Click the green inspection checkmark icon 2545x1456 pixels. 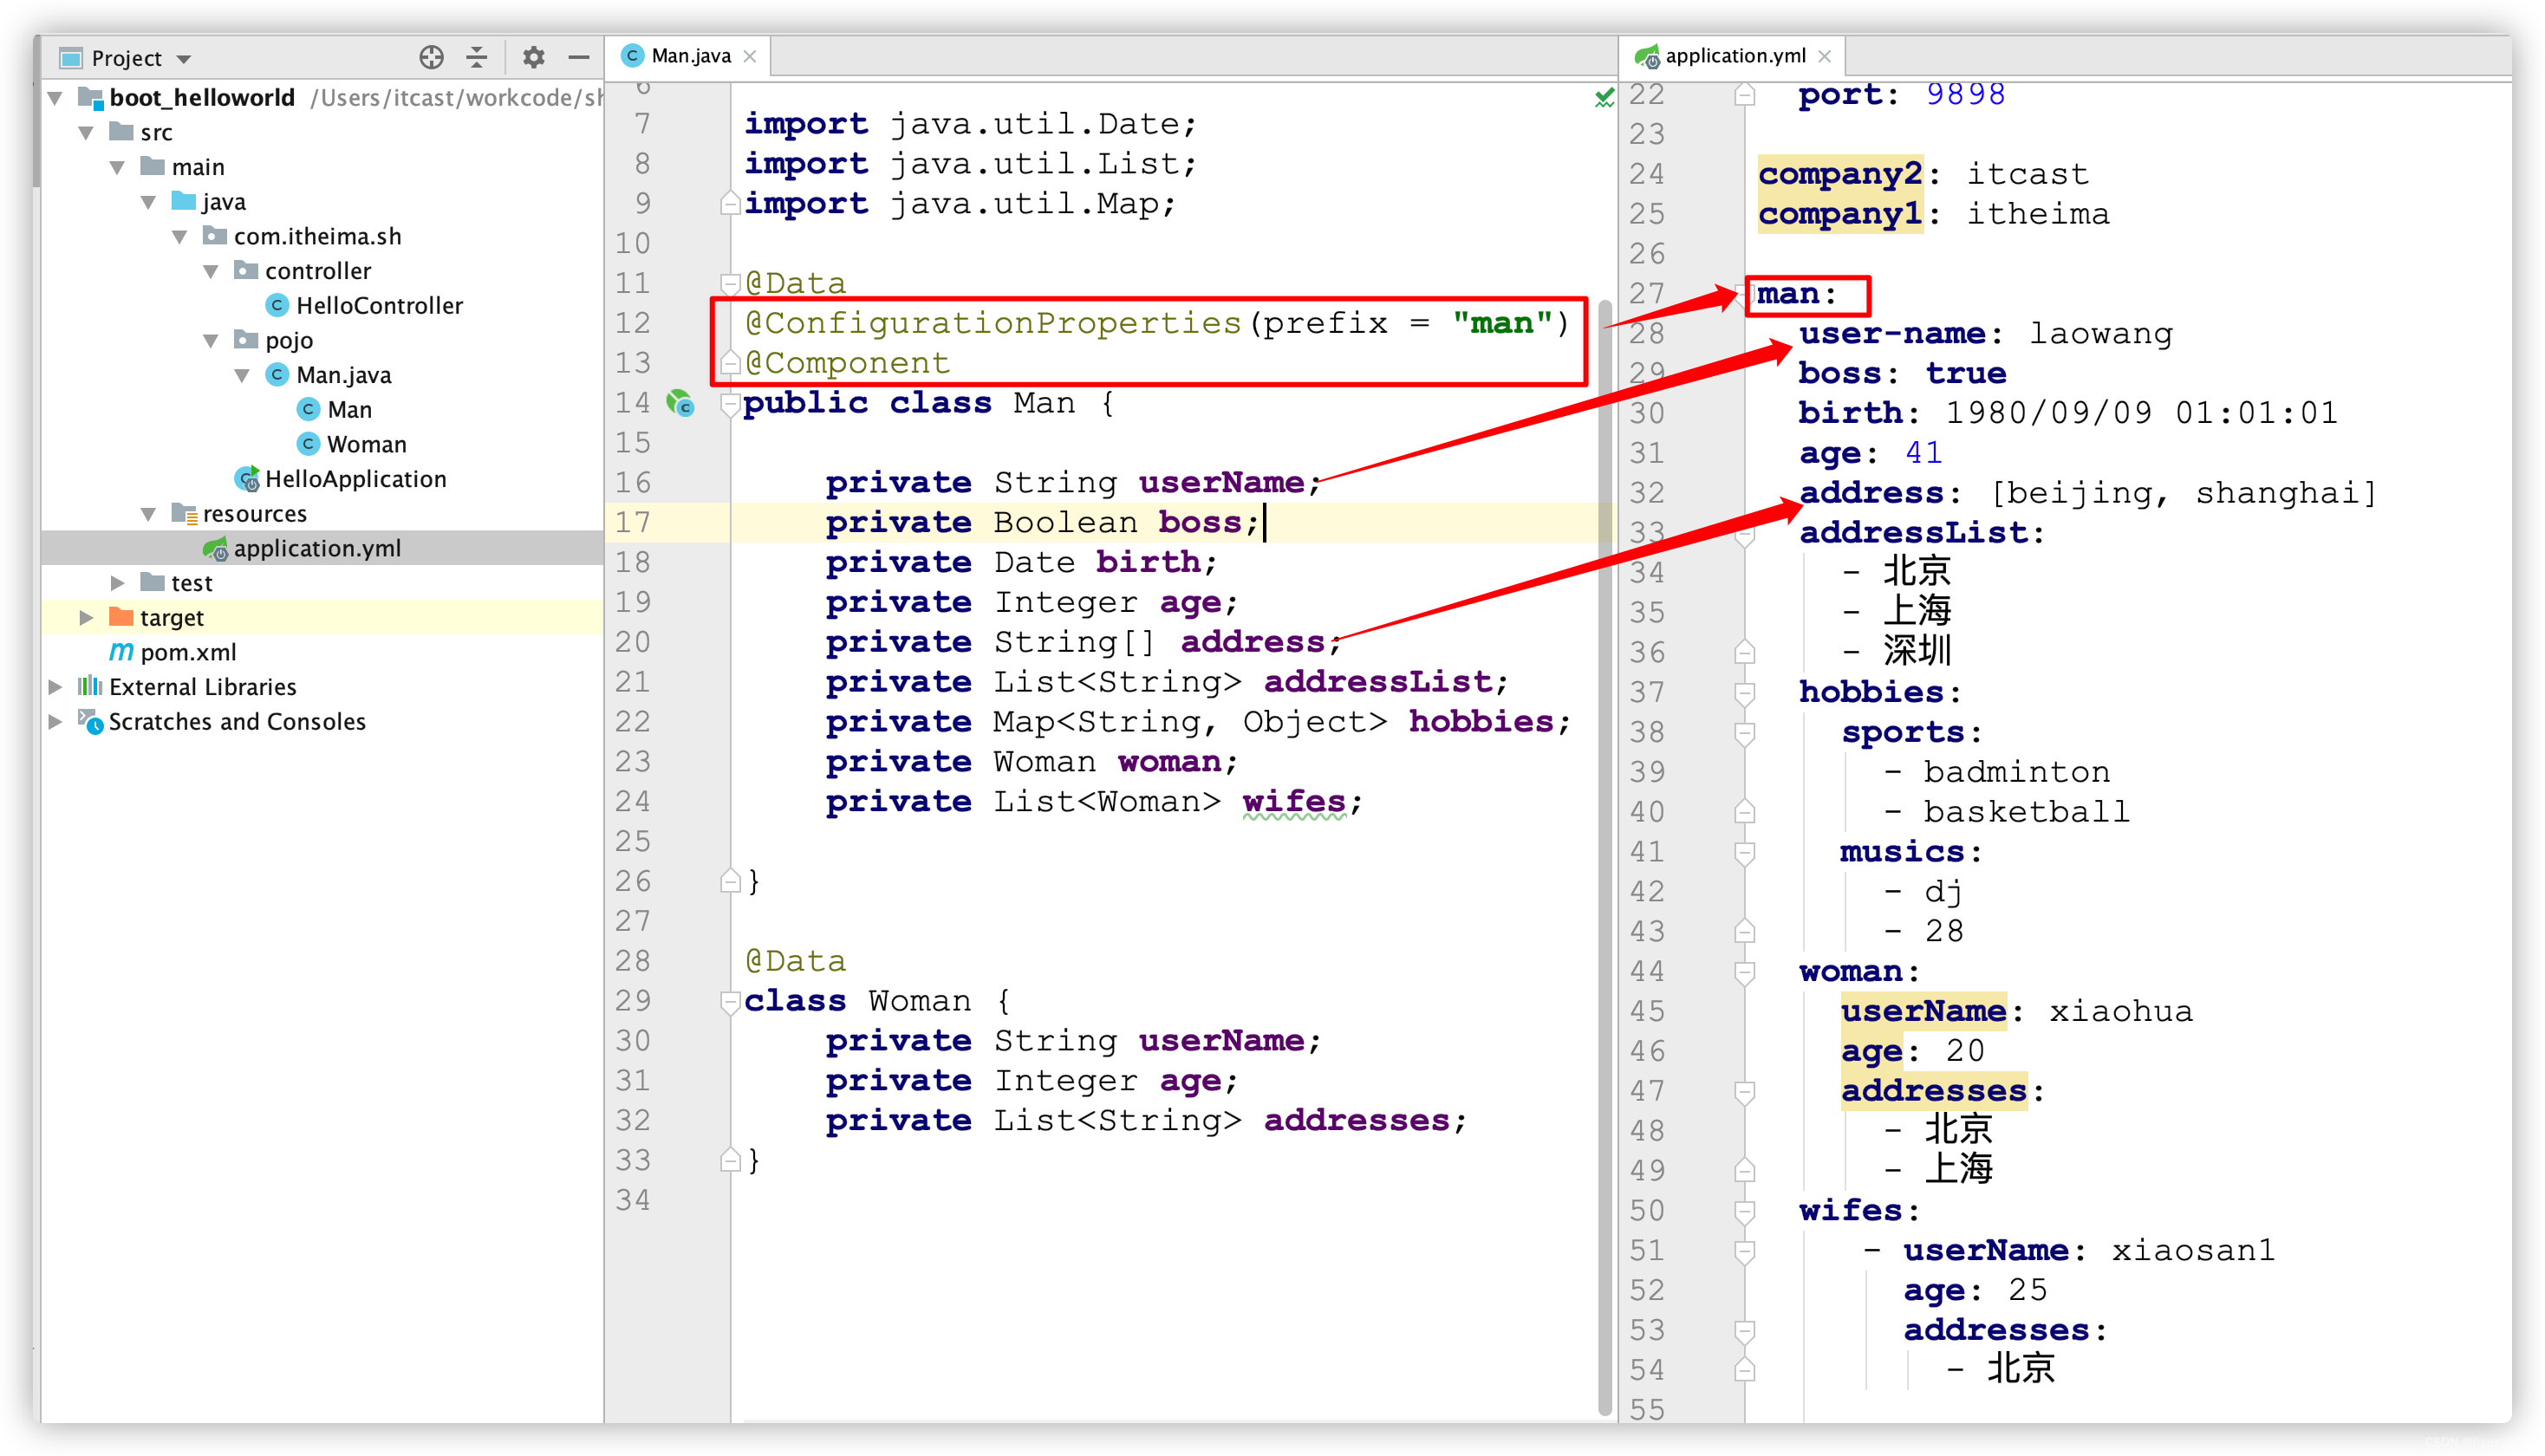1604,97
